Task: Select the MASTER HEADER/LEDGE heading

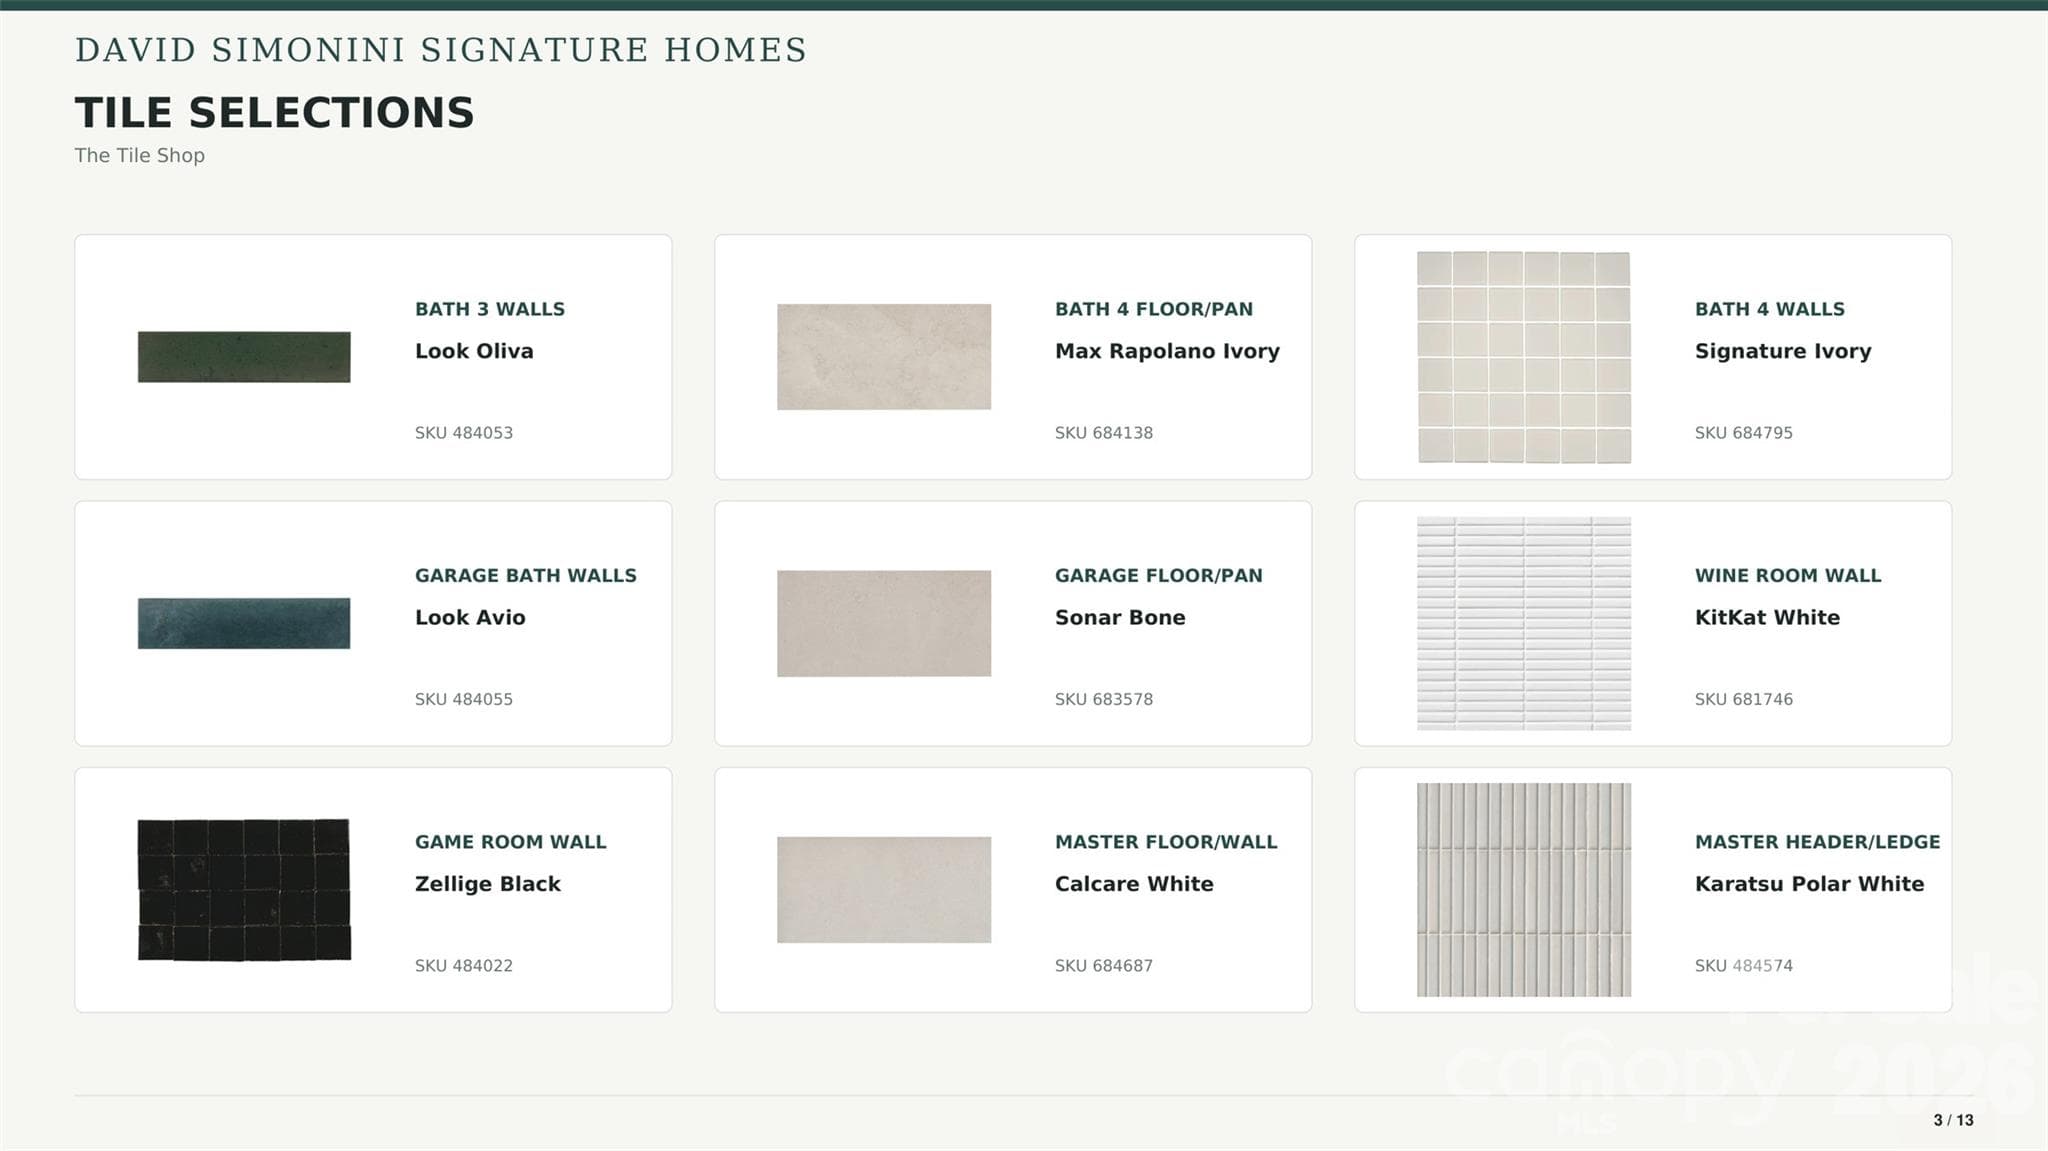Action: tap(1818, 842)
